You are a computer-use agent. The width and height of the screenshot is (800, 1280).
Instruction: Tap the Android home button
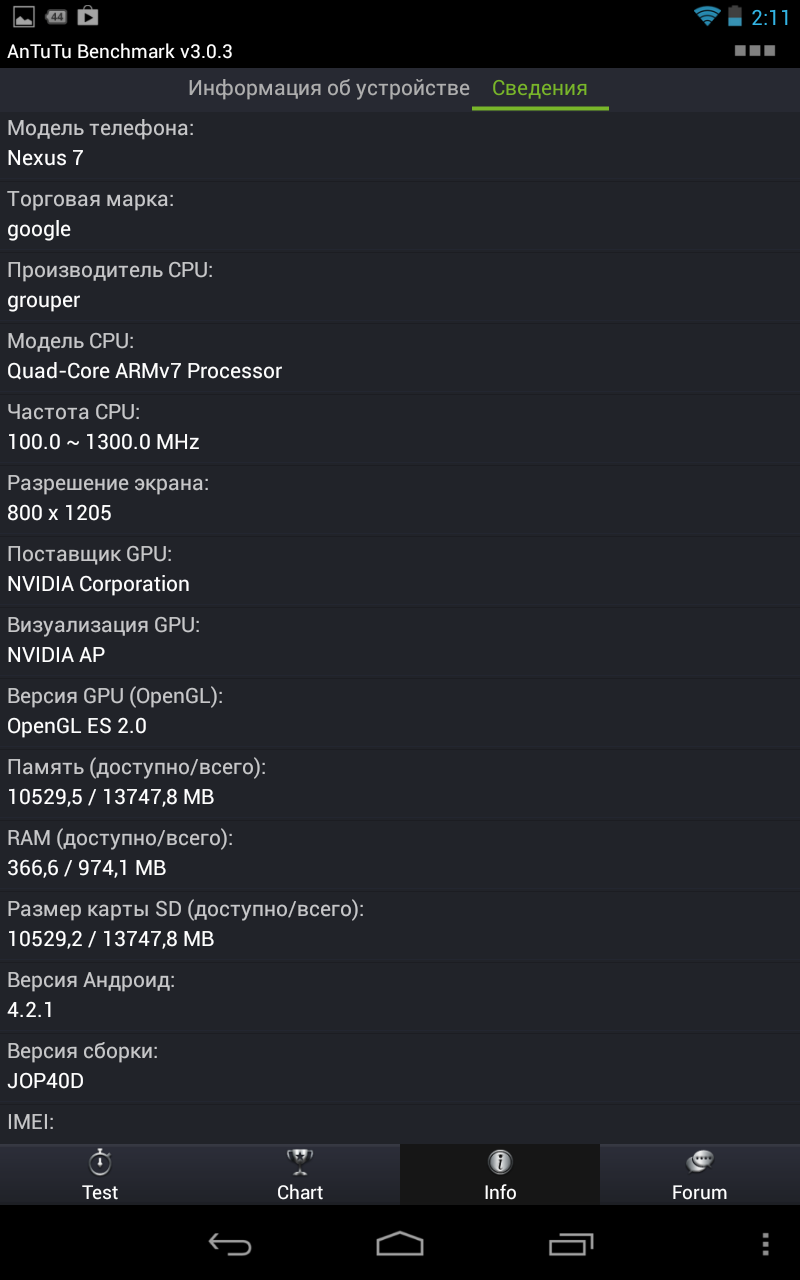[400, 1243]
